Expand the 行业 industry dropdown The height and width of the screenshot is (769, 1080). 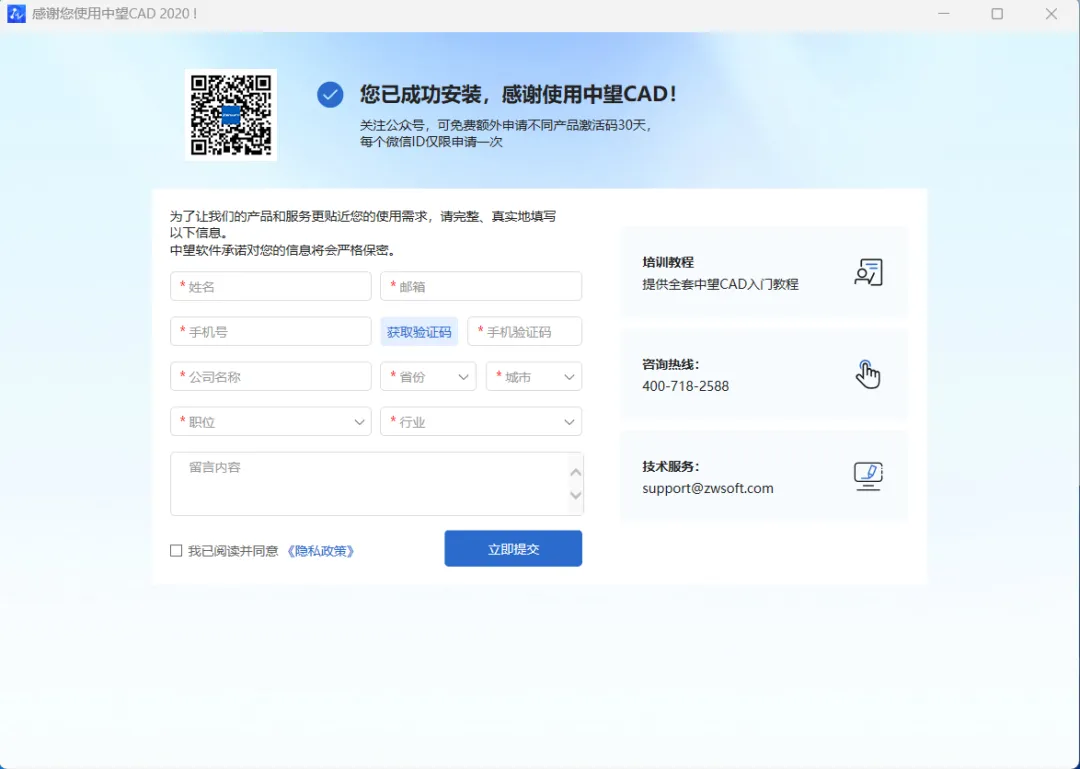[x=481, y=422]
